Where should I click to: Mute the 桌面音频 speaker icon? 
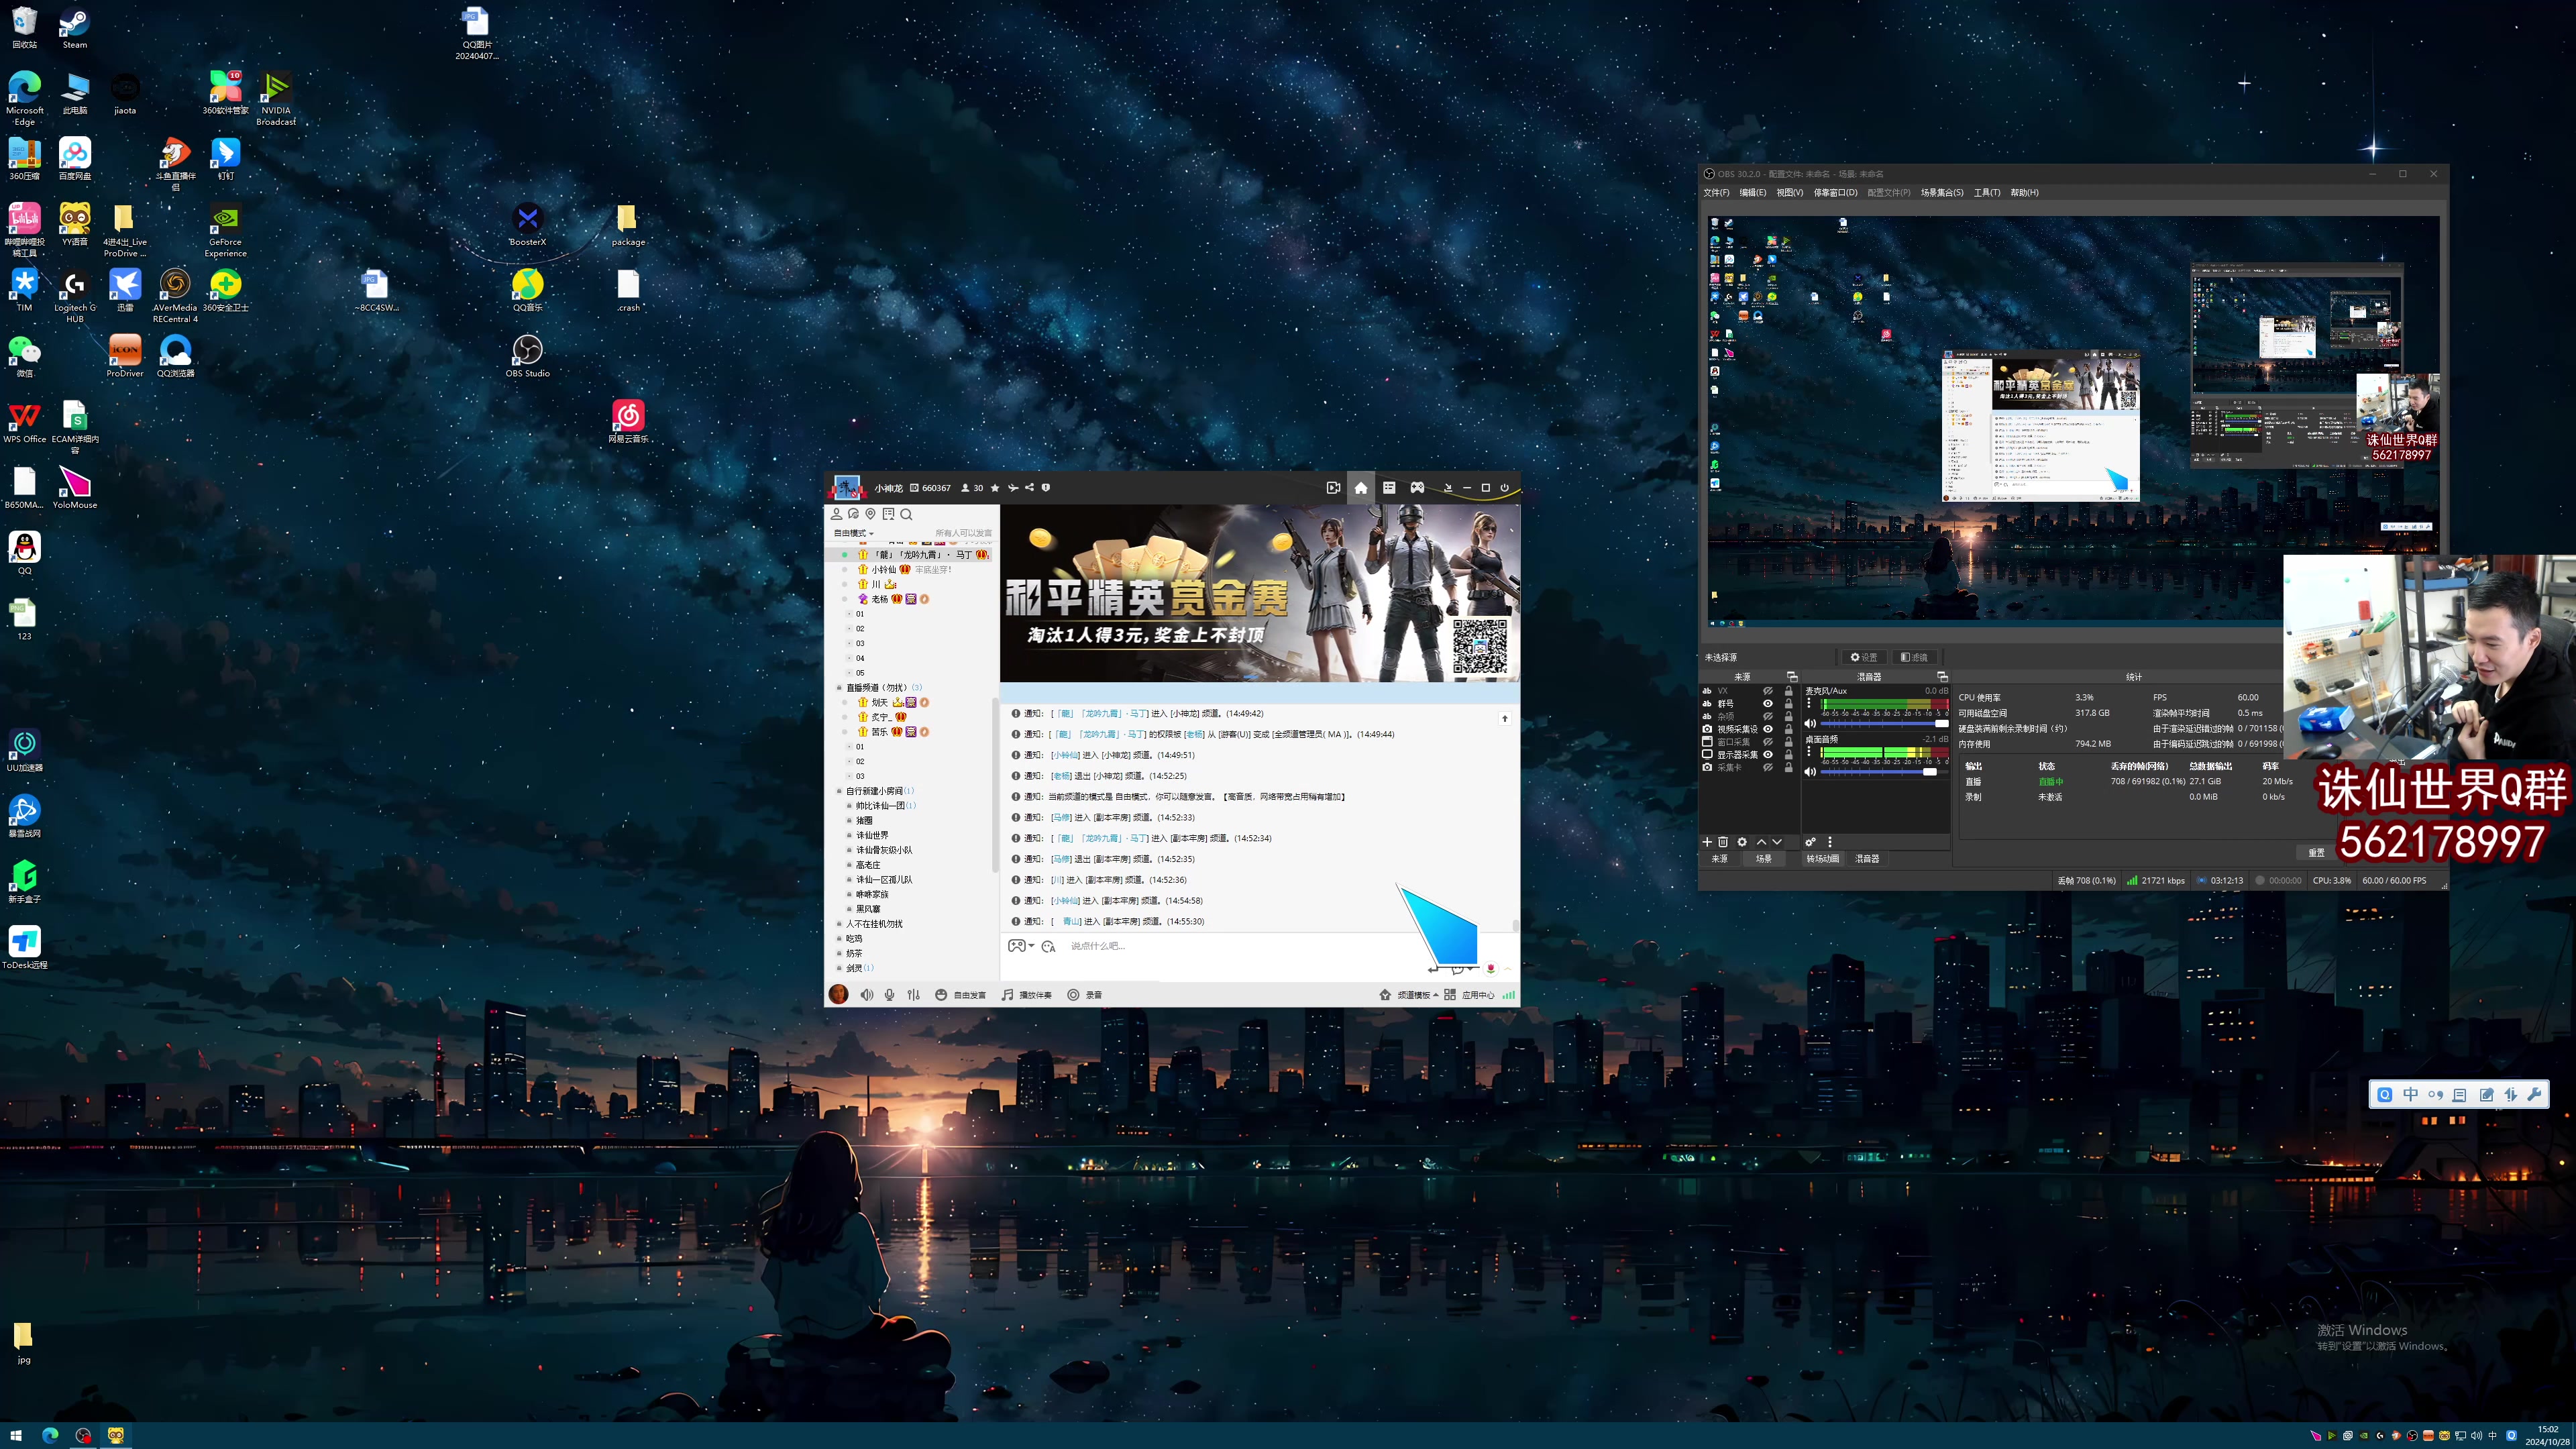1810,772
